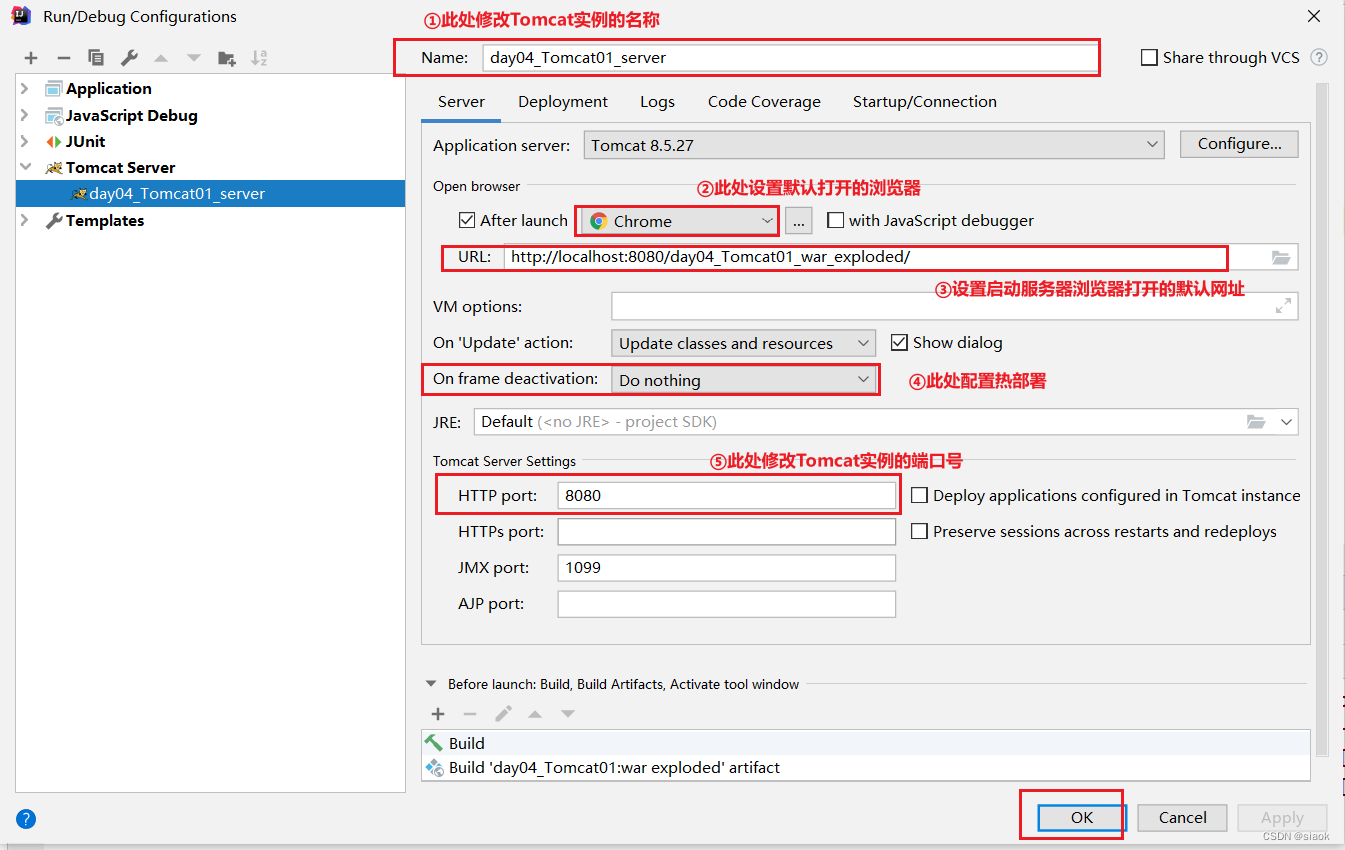Switch to the Server tab
Viewport: 1345px width, 850px height.
click(461, 101)
